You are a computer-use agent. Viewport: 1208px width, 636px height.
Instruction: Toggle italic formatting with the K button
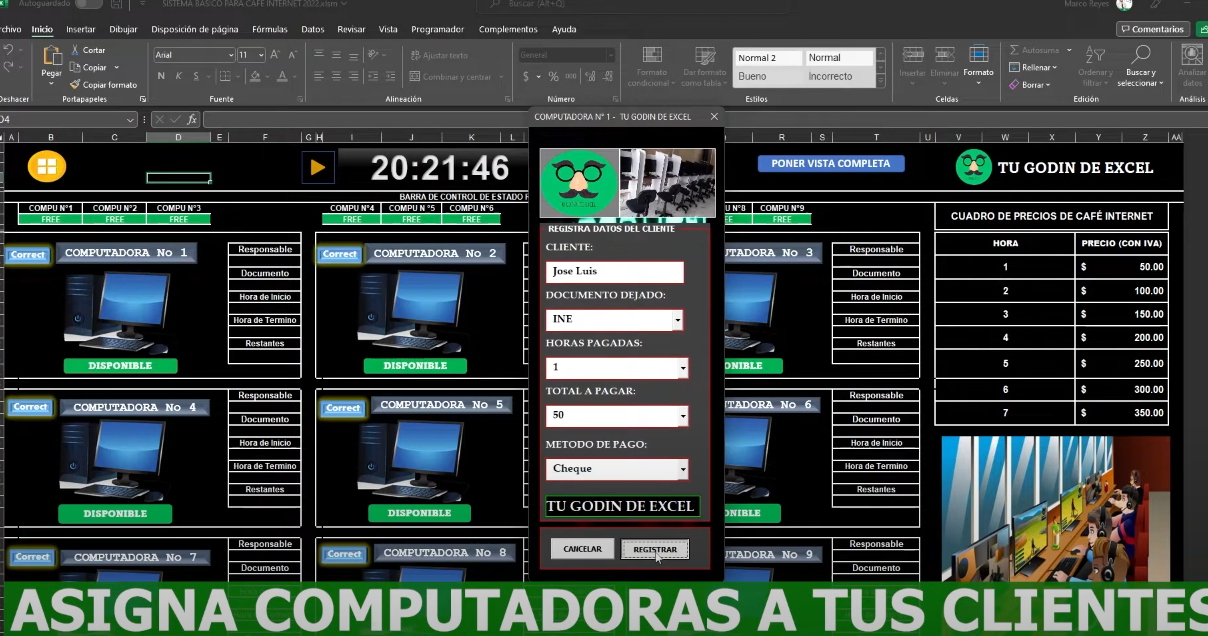pos(178,75)
